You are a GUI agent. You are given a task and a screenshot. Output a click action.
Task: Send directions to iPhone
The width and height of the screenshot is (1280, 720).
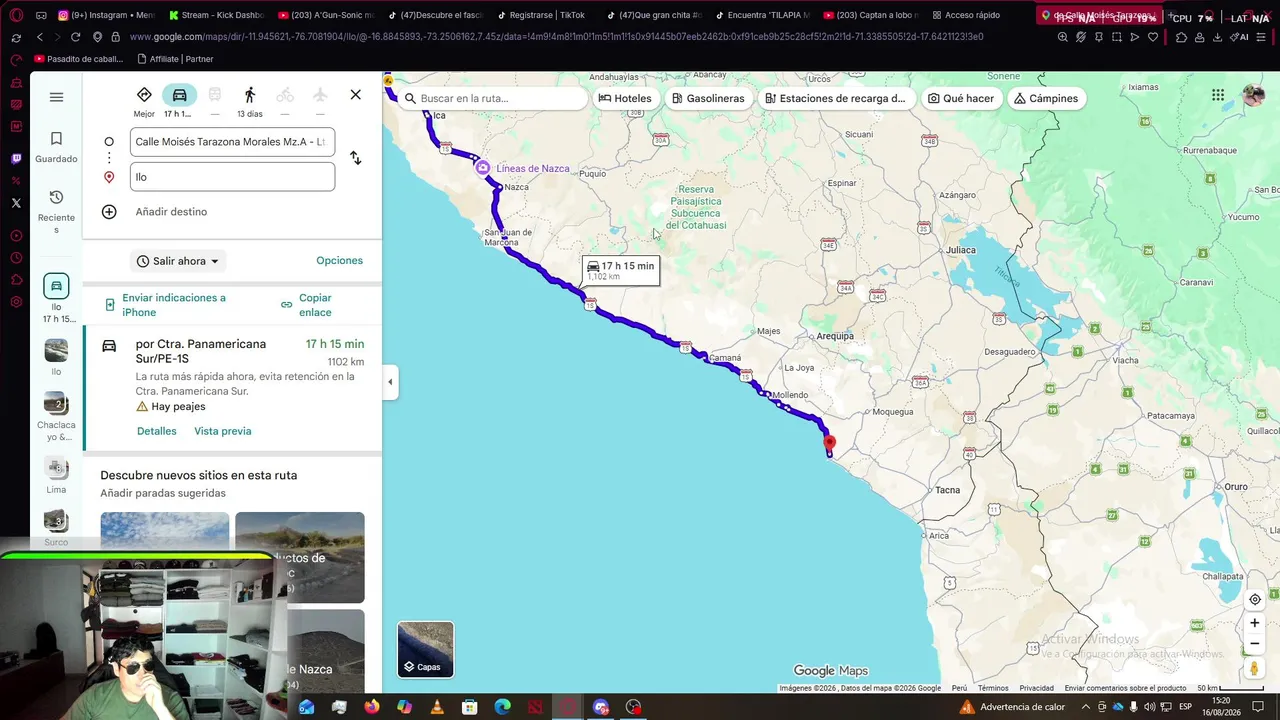[166, 305]
